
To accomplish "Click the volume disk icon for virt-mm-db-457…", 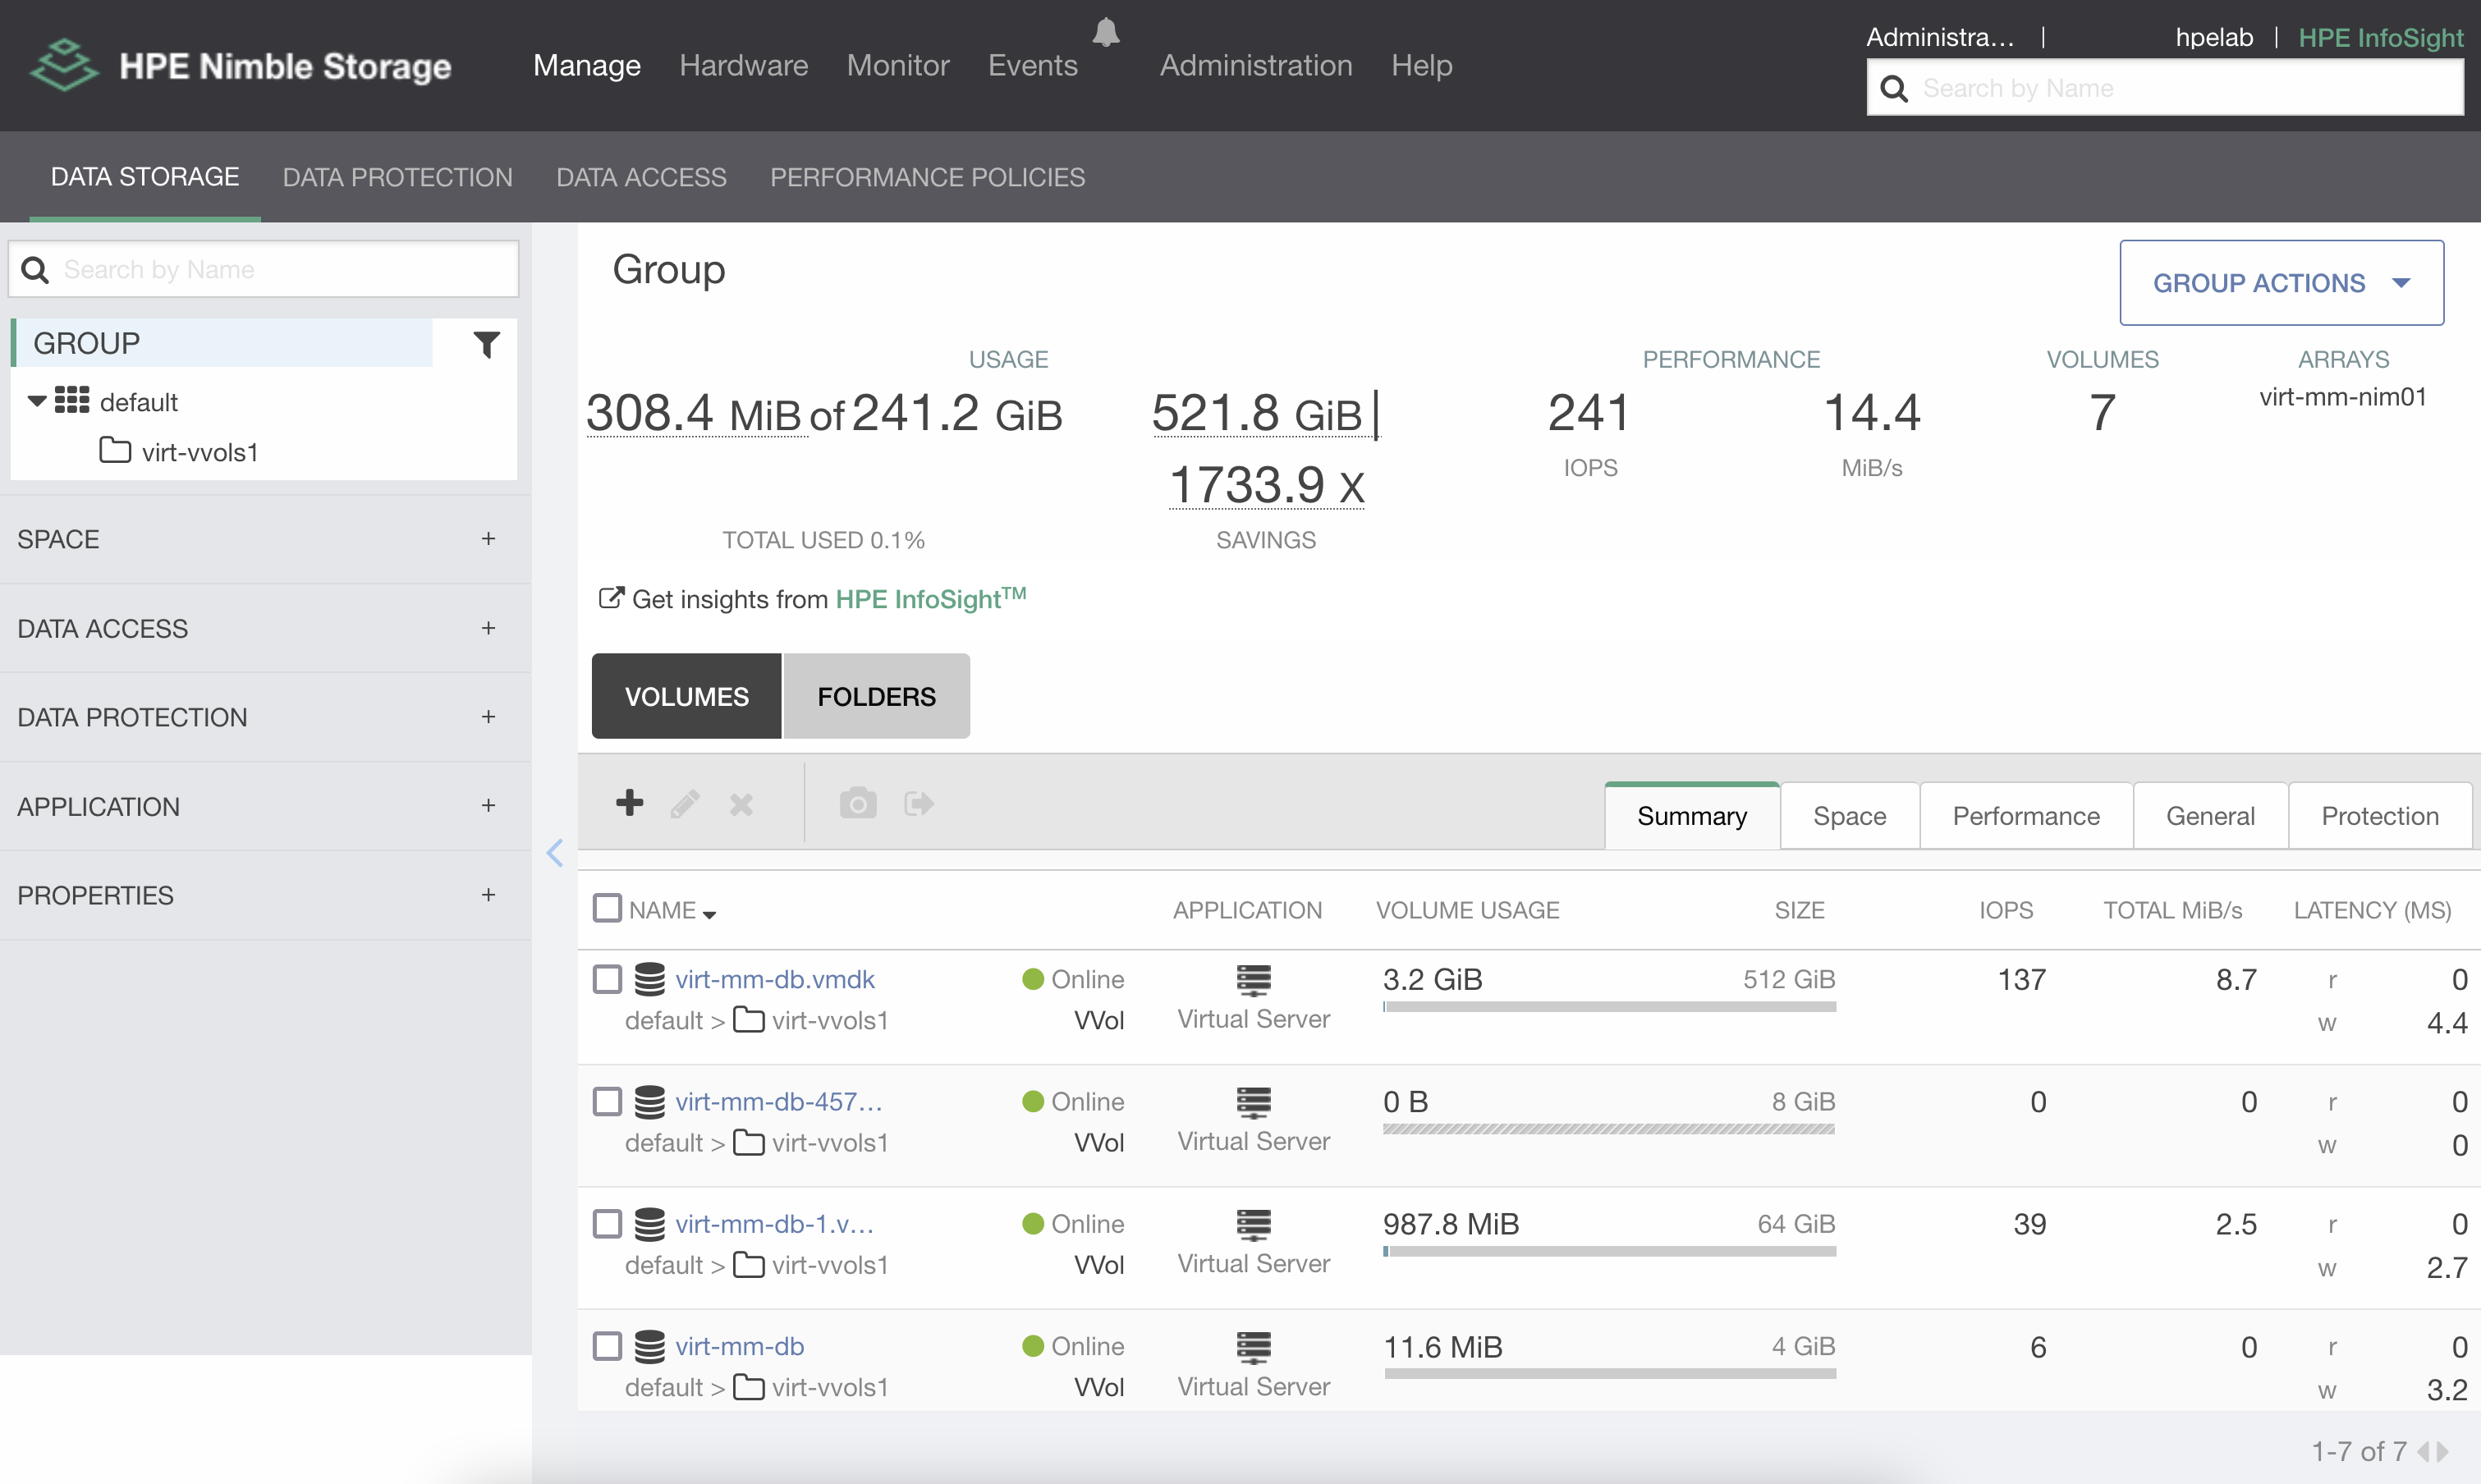I will pos(650,1102).
